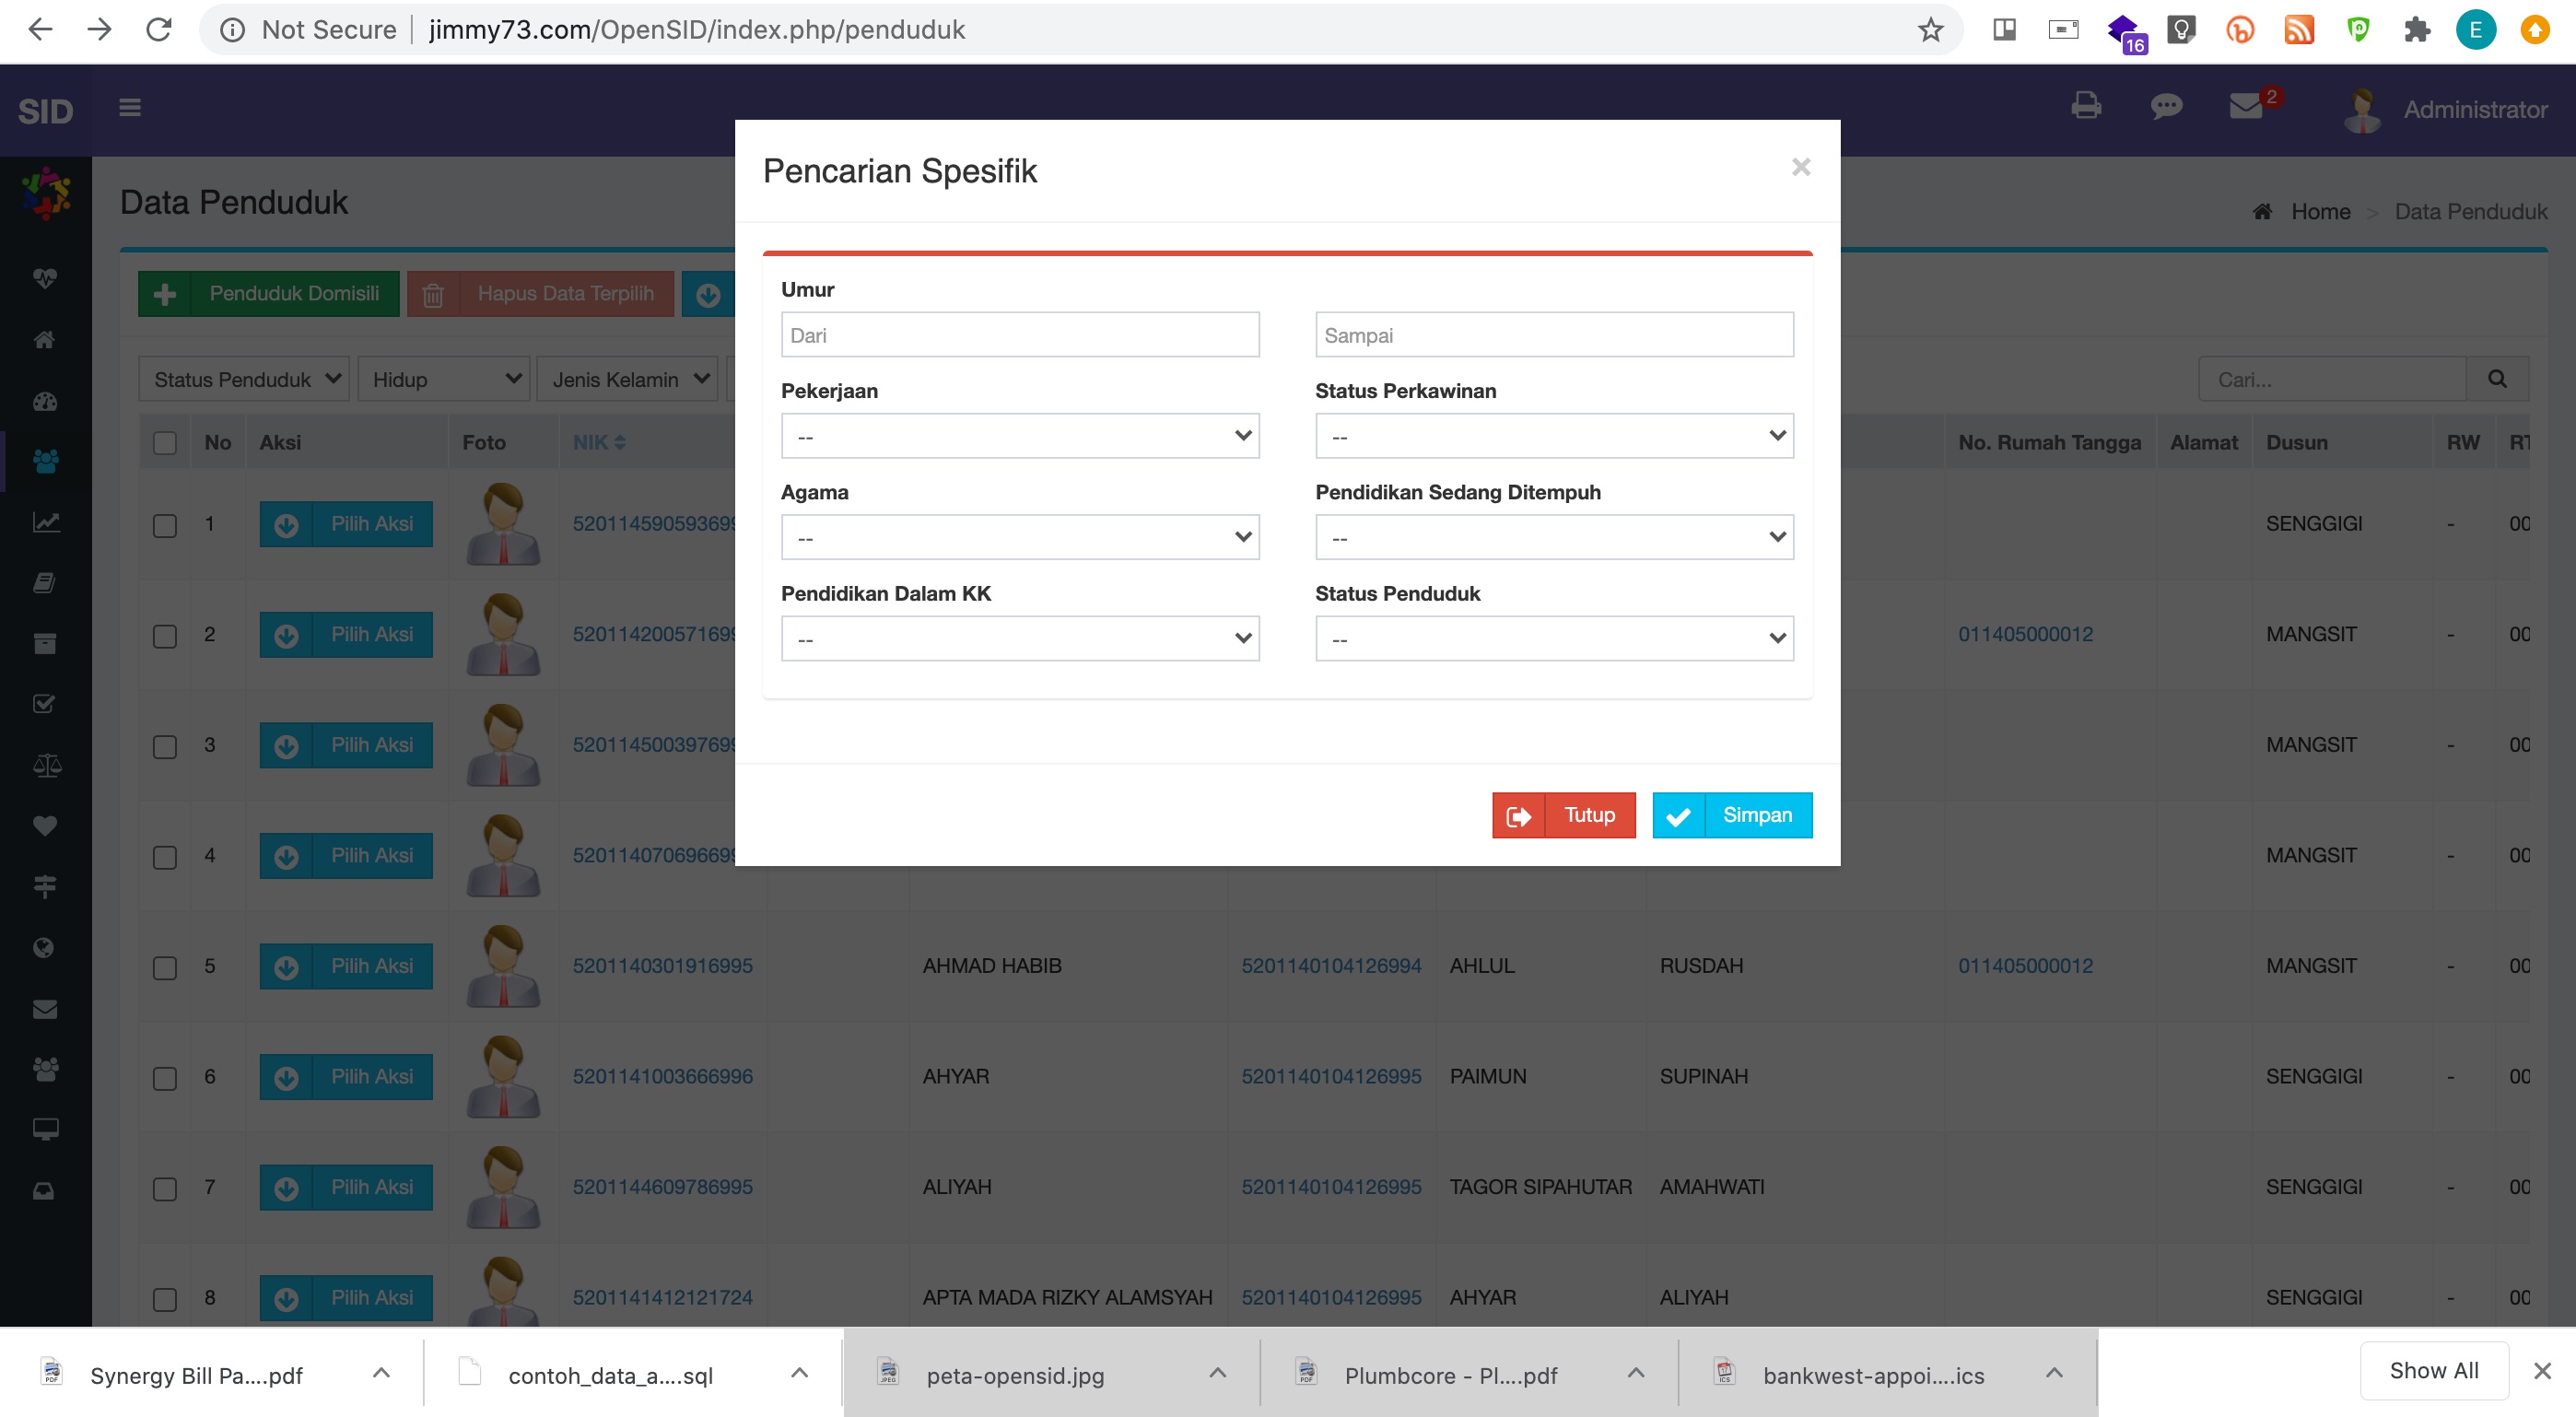
Task: Open NIK link 5201140301916995
Action: click(x=662, y=966)
